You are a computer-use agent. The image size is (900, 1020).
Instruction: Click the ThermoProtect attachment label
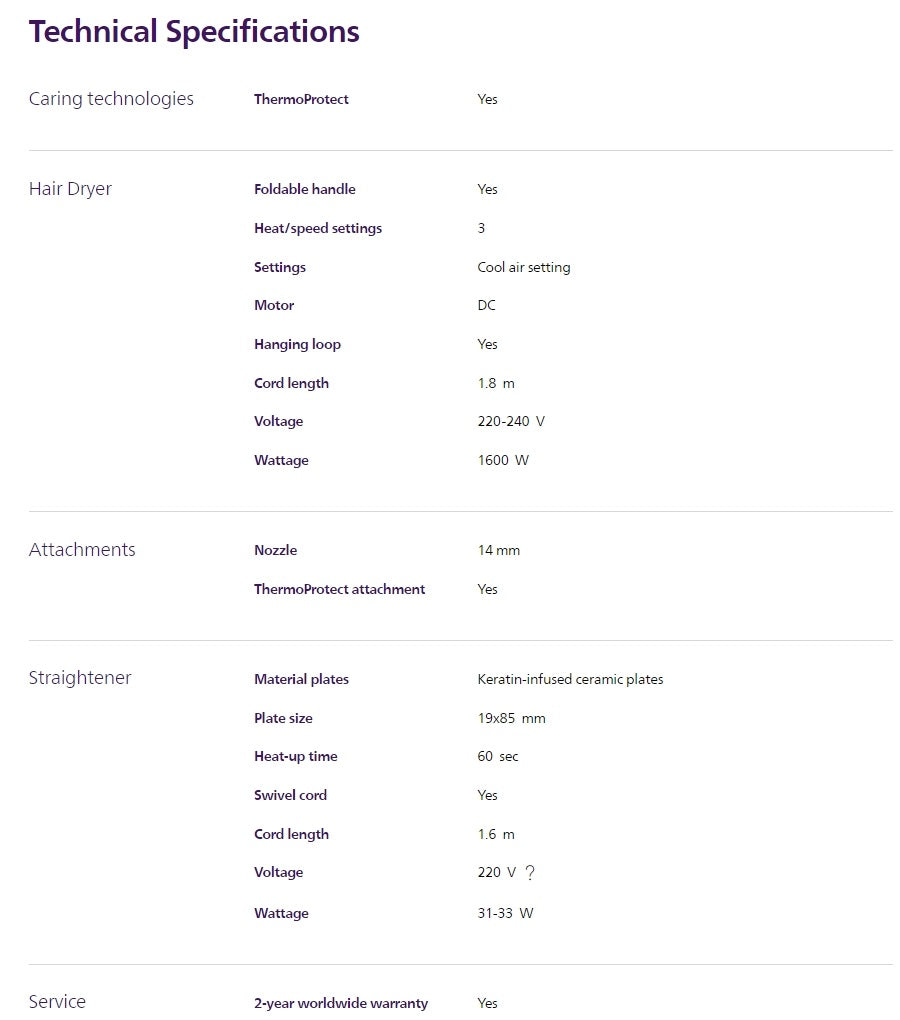339,589
